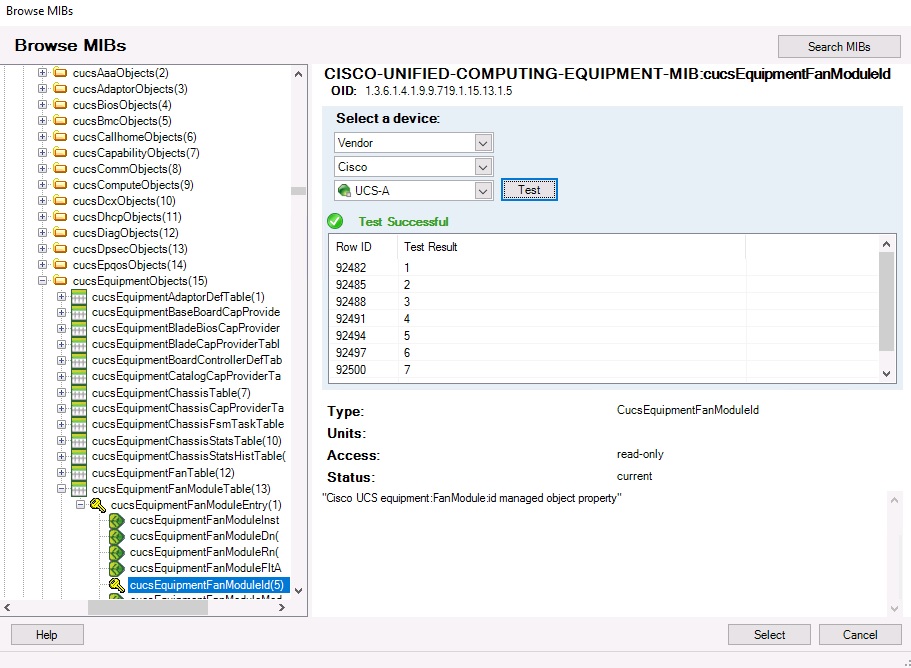Expand cucsBiosObjects(4) node
Viewport: 911px width, 668px height.
click(x=42, y=105)
